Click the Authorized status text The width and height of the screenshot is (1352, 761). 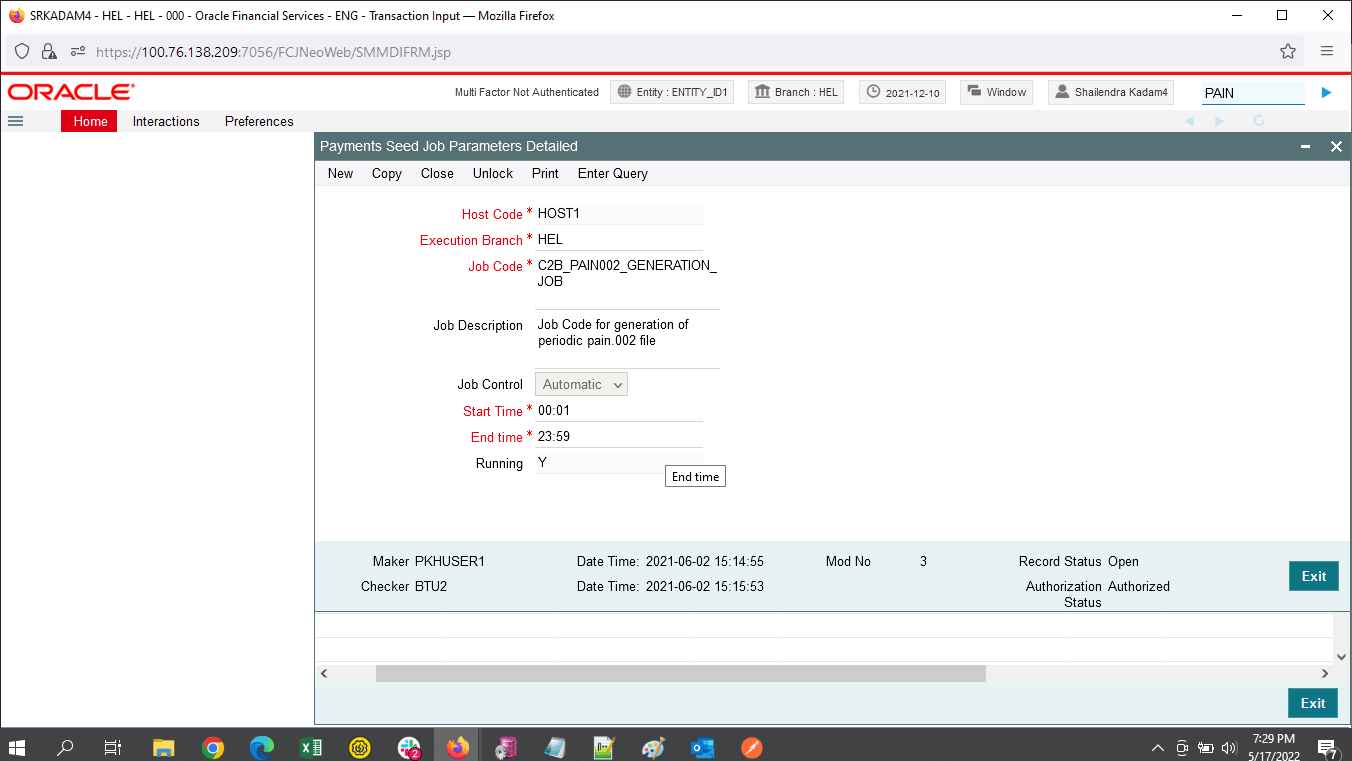click(1139, 587)
